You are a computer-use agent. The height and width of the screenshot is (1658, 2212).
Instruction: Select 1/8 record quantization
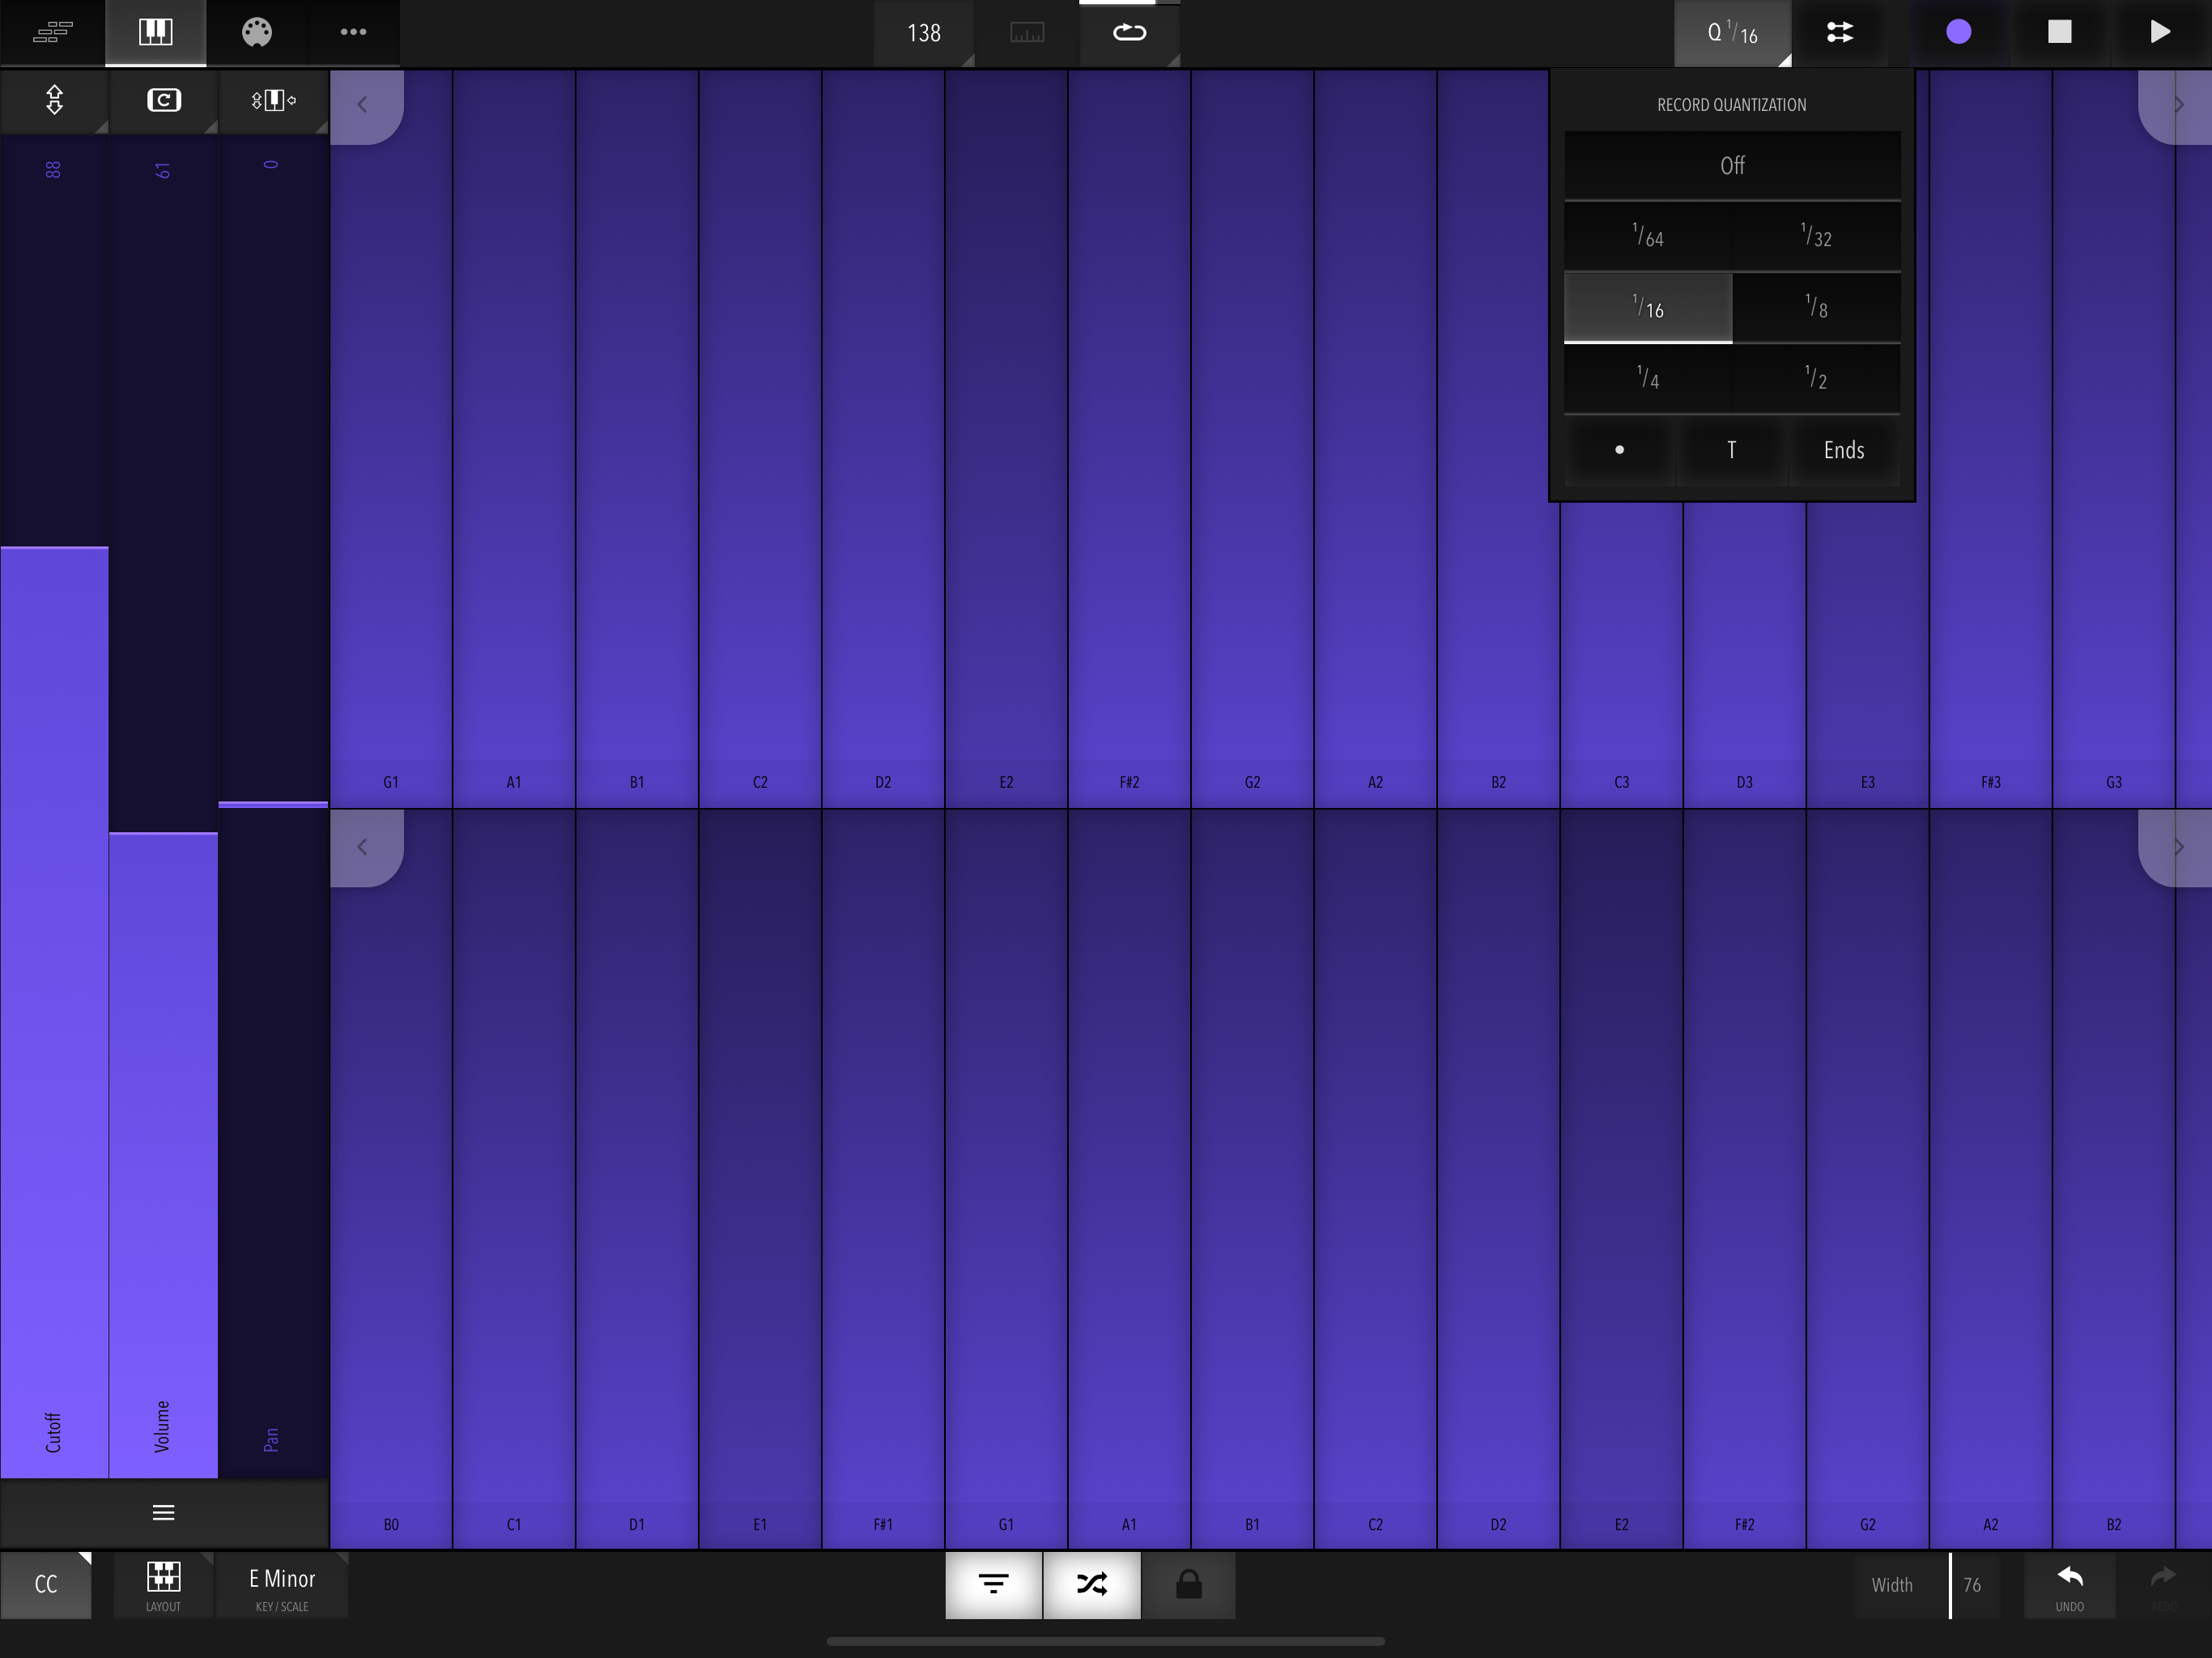pos(1816,307)
